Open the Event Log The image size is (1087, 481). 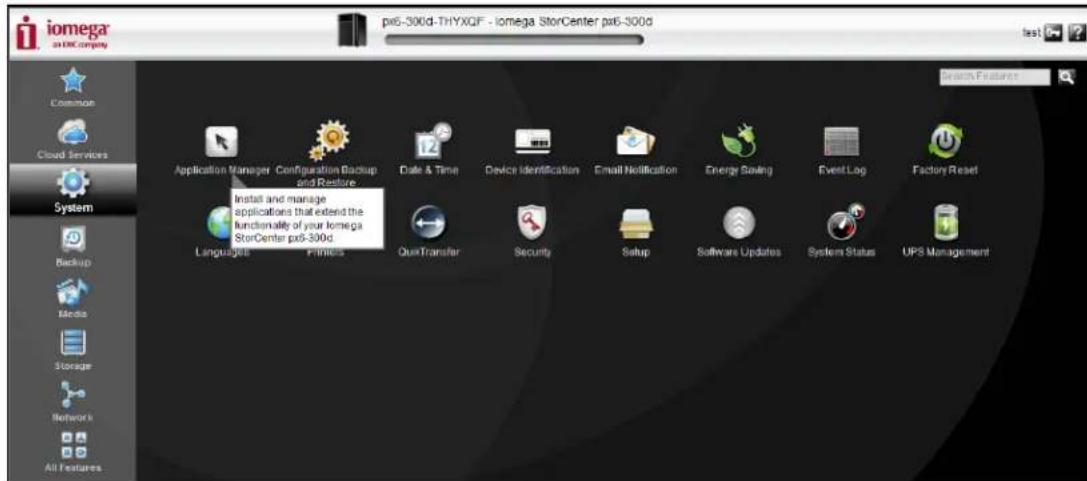tap(841, 141)
